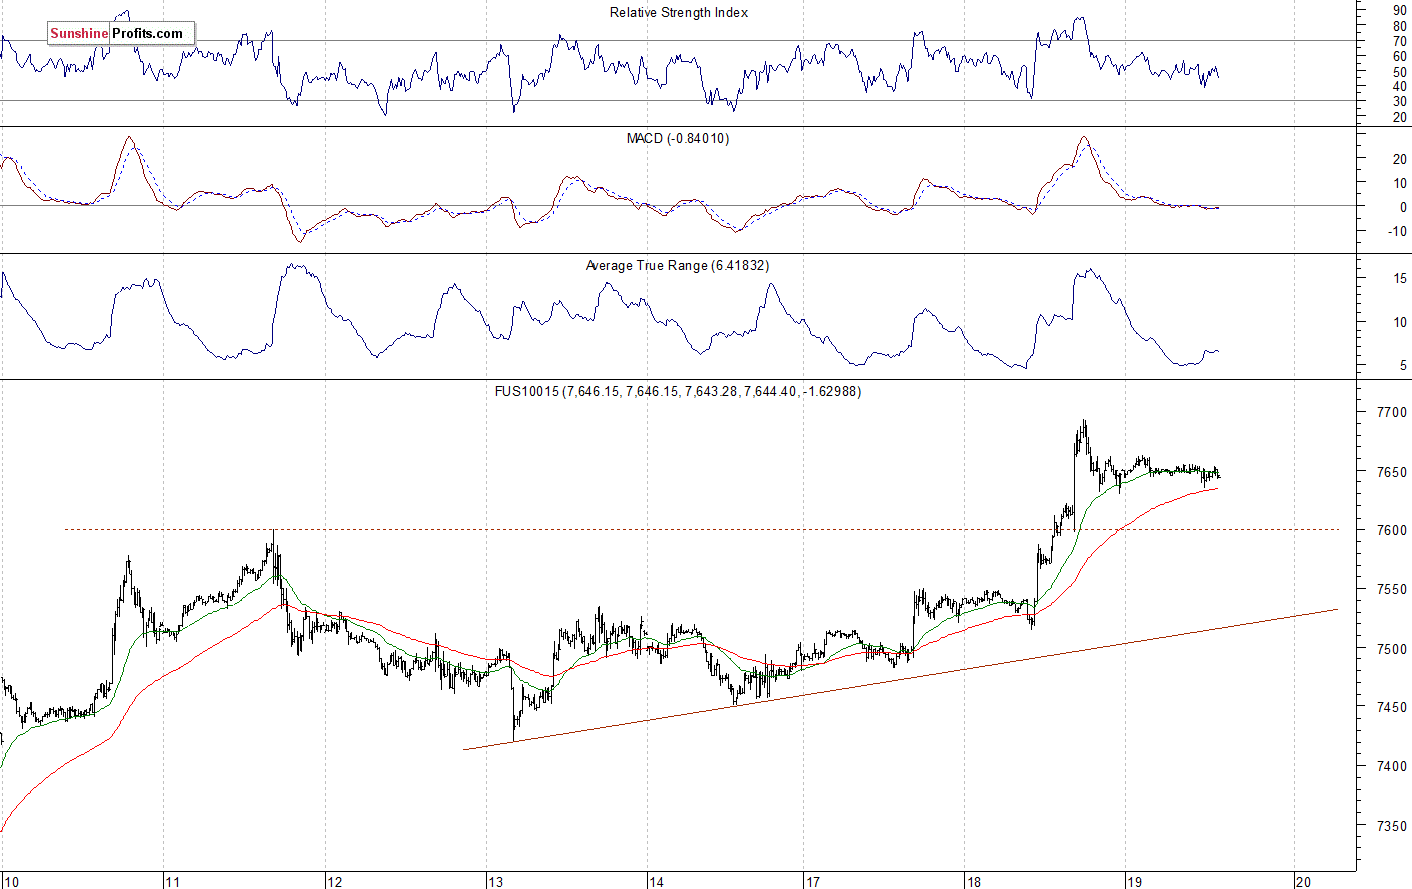This screenshot has width=1412, height=889.
Task: Click date label 12 on time axis
Action: click(x=335, y=882)
